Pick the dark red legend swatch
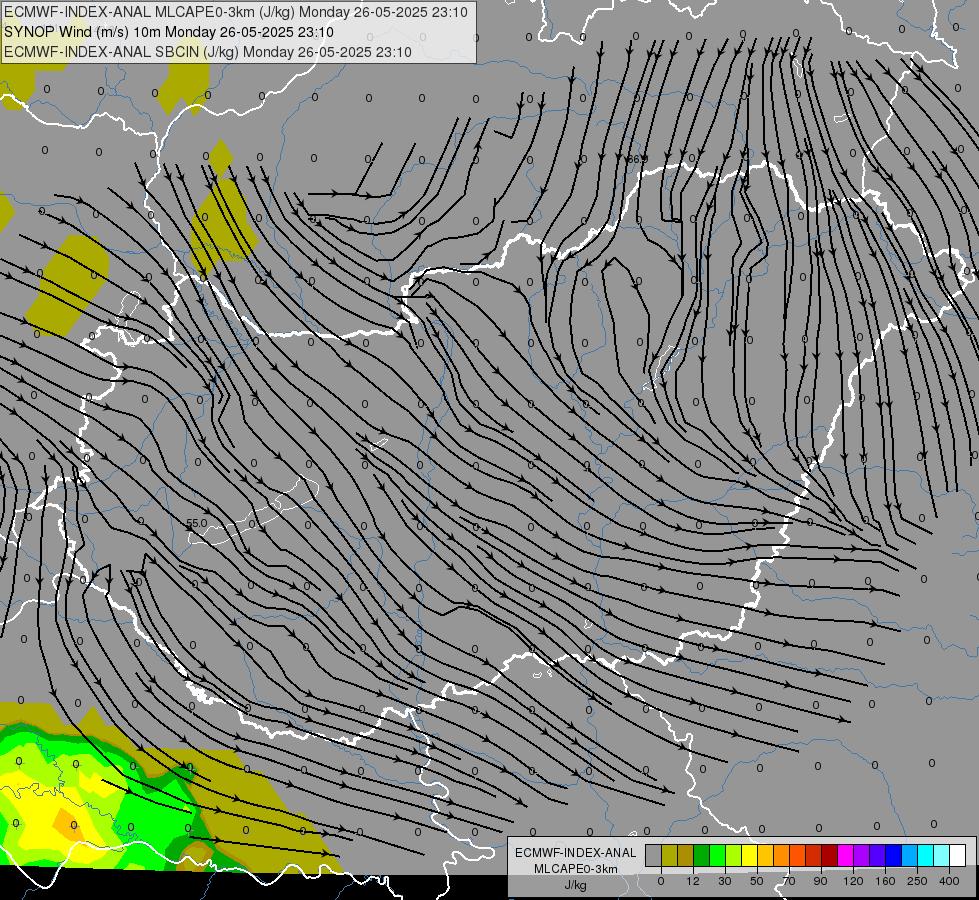The image size is (979, 900). pyautogui.click(x=829, y=855)
